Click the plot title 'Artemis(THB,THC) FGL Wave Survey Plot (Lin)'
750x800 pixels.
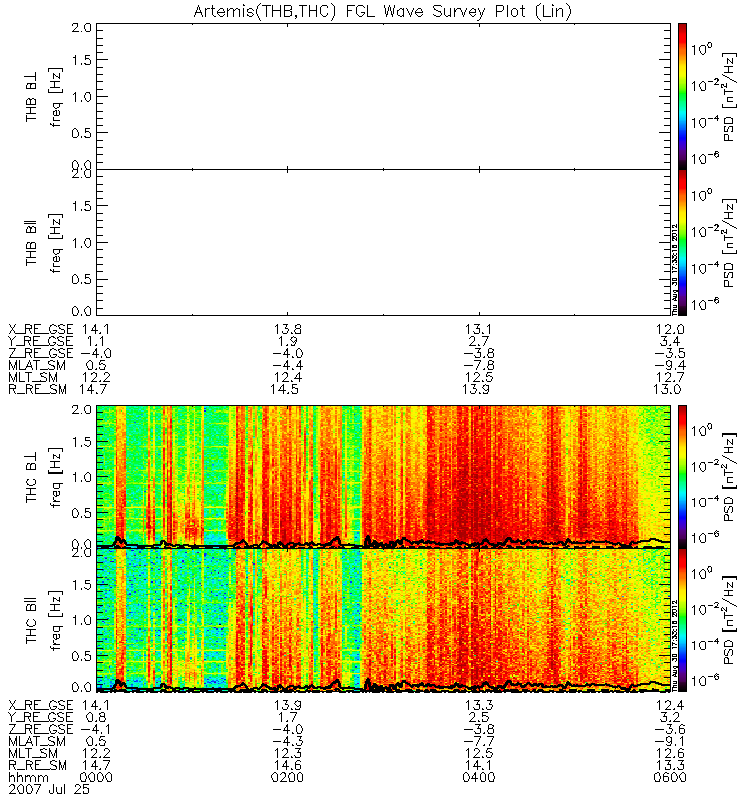[382, 11]
